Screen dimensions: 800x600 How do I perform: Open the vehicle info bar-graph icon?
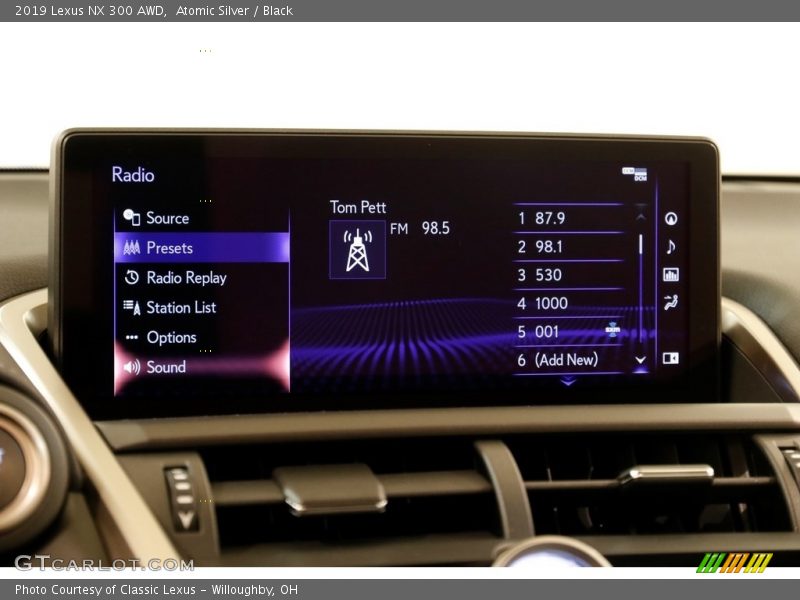click(x=671, y=275)
